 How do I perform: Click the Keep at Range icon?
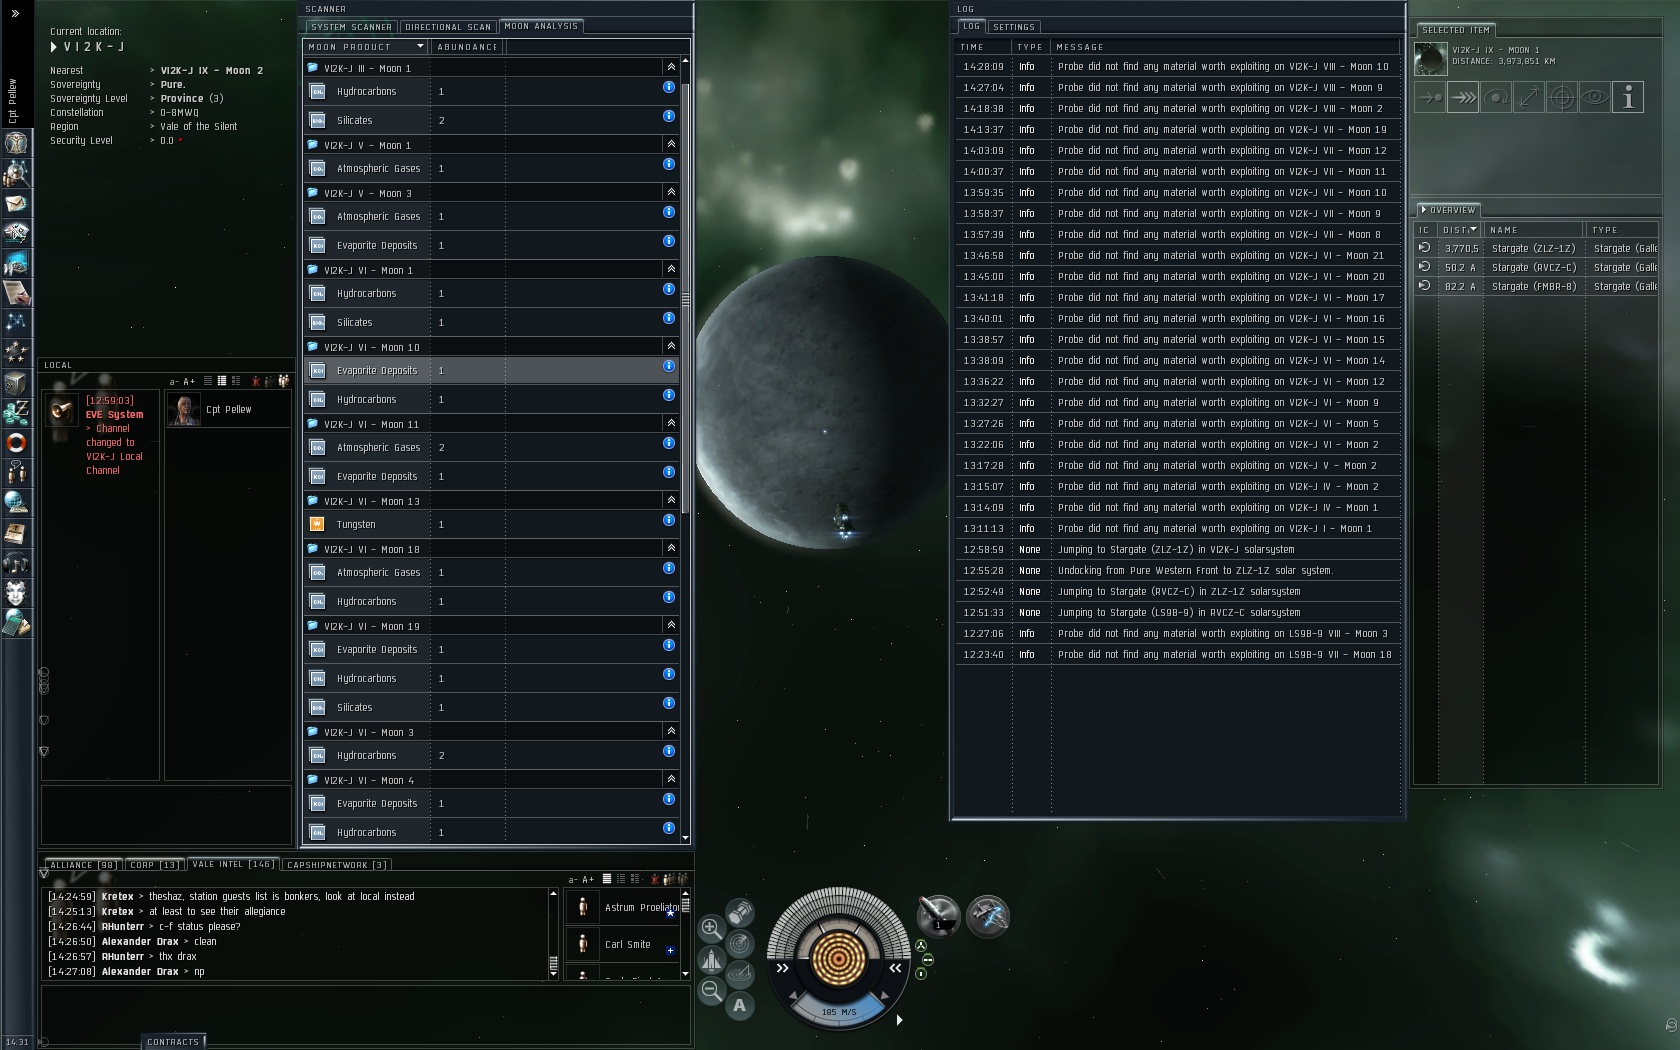(x=1529, y=97)
